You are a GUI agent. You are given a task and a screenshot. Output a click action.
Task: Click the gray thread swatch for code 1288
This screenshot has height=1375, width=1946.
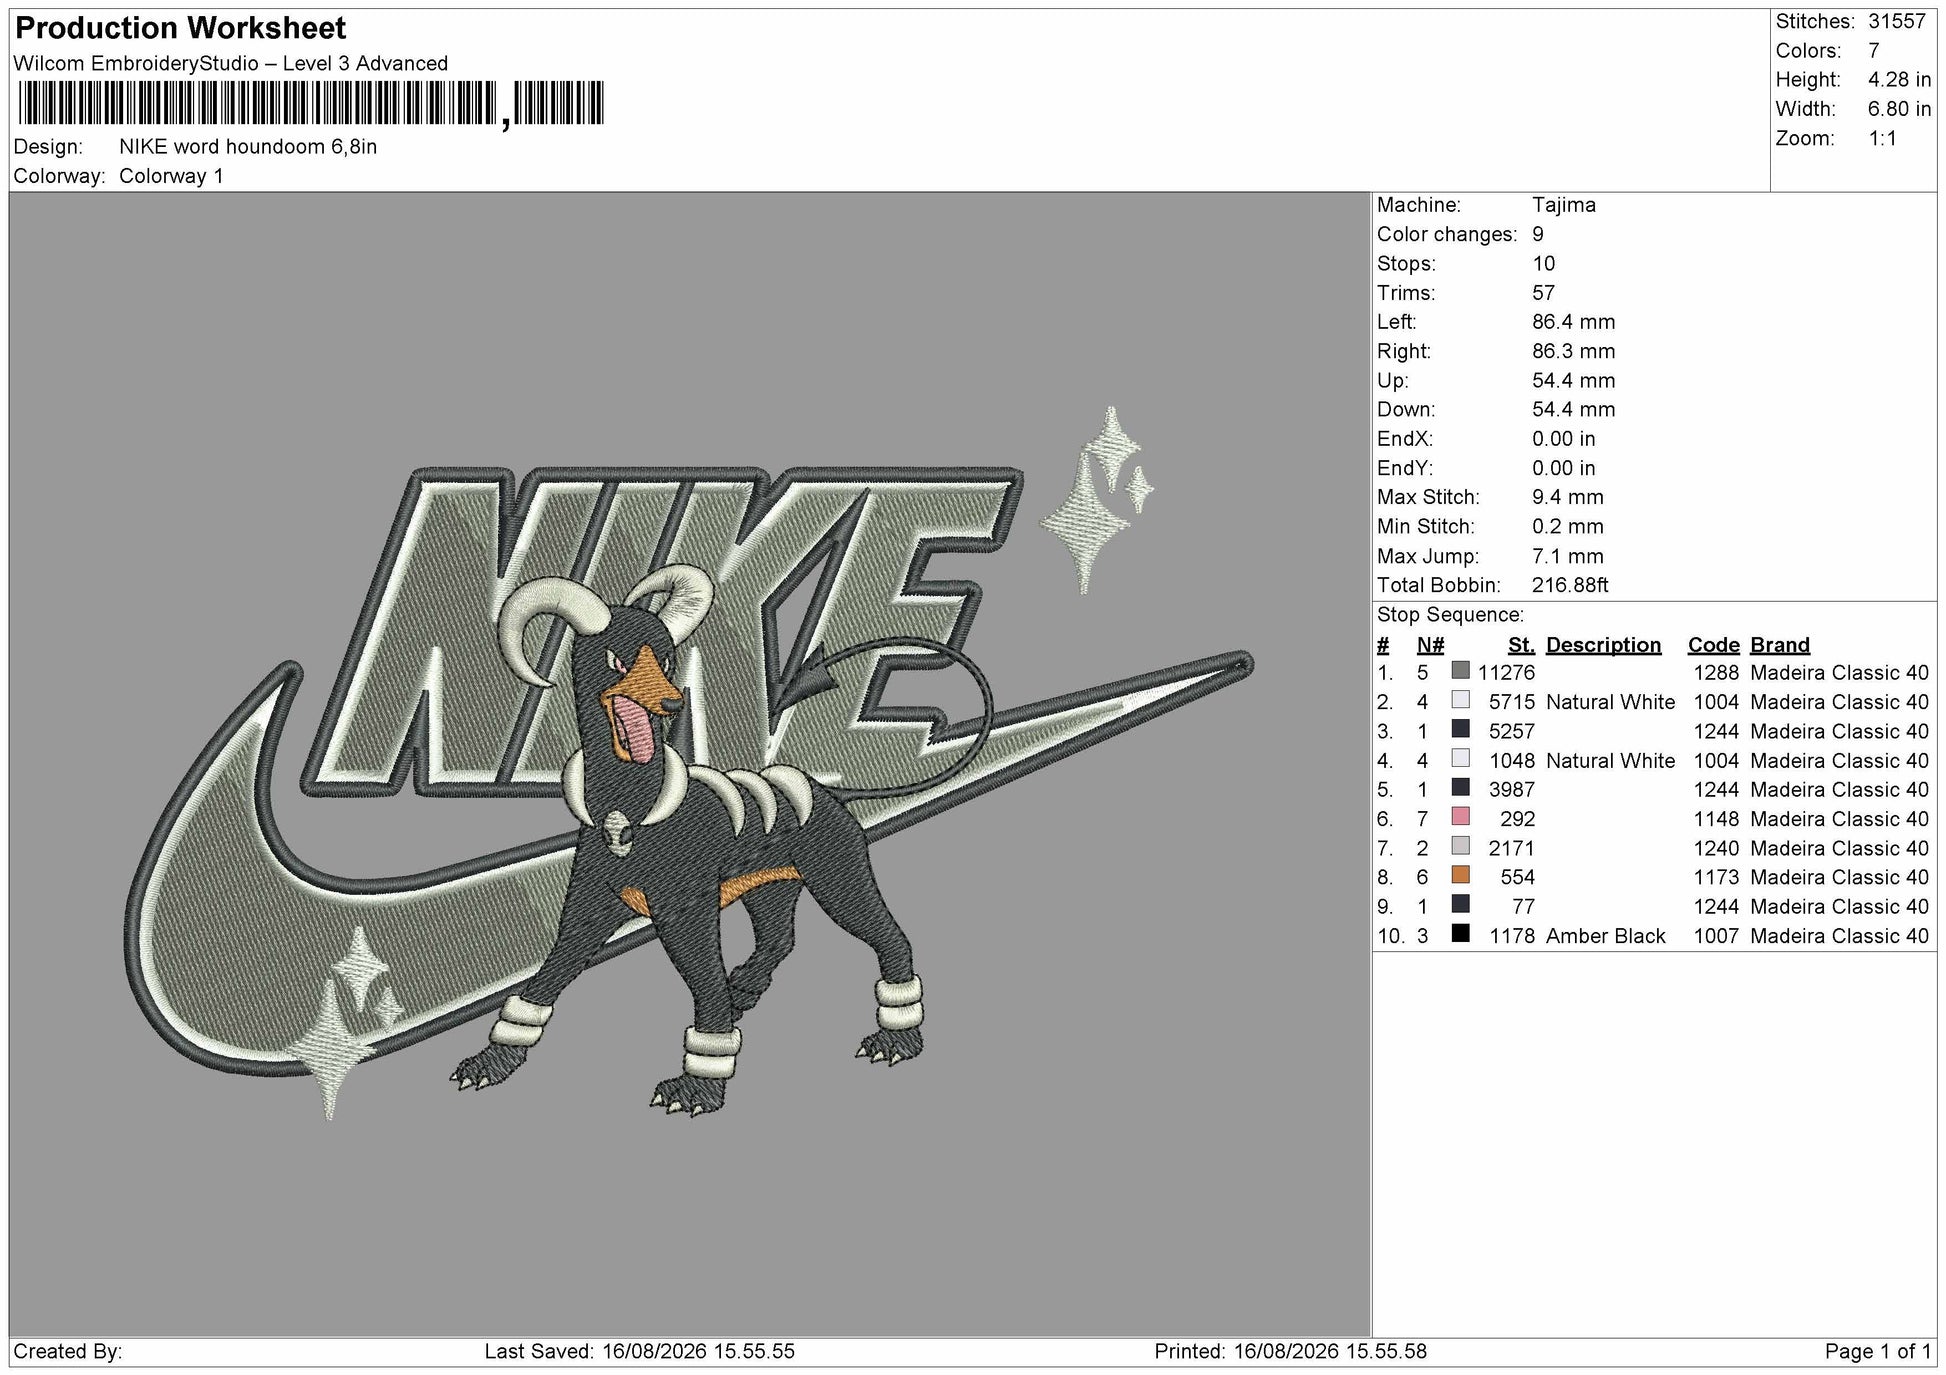click(1461, 671)
